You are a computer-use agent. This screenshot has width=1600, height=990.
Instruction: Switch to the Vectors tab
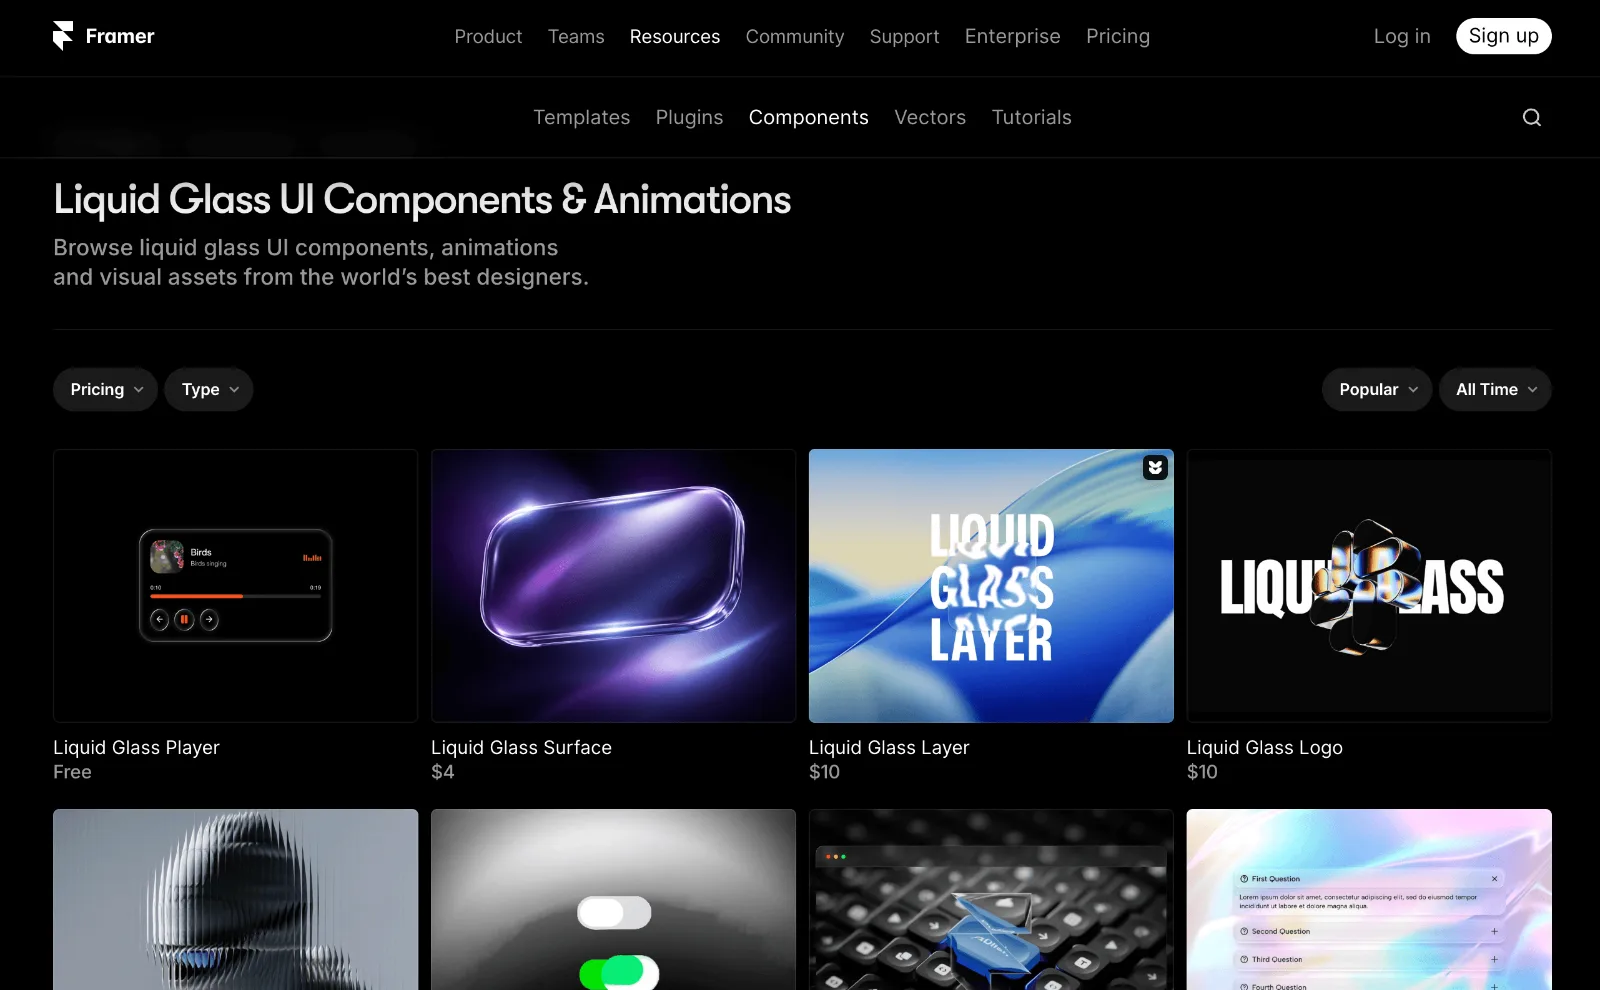click(x=930, y=118)
